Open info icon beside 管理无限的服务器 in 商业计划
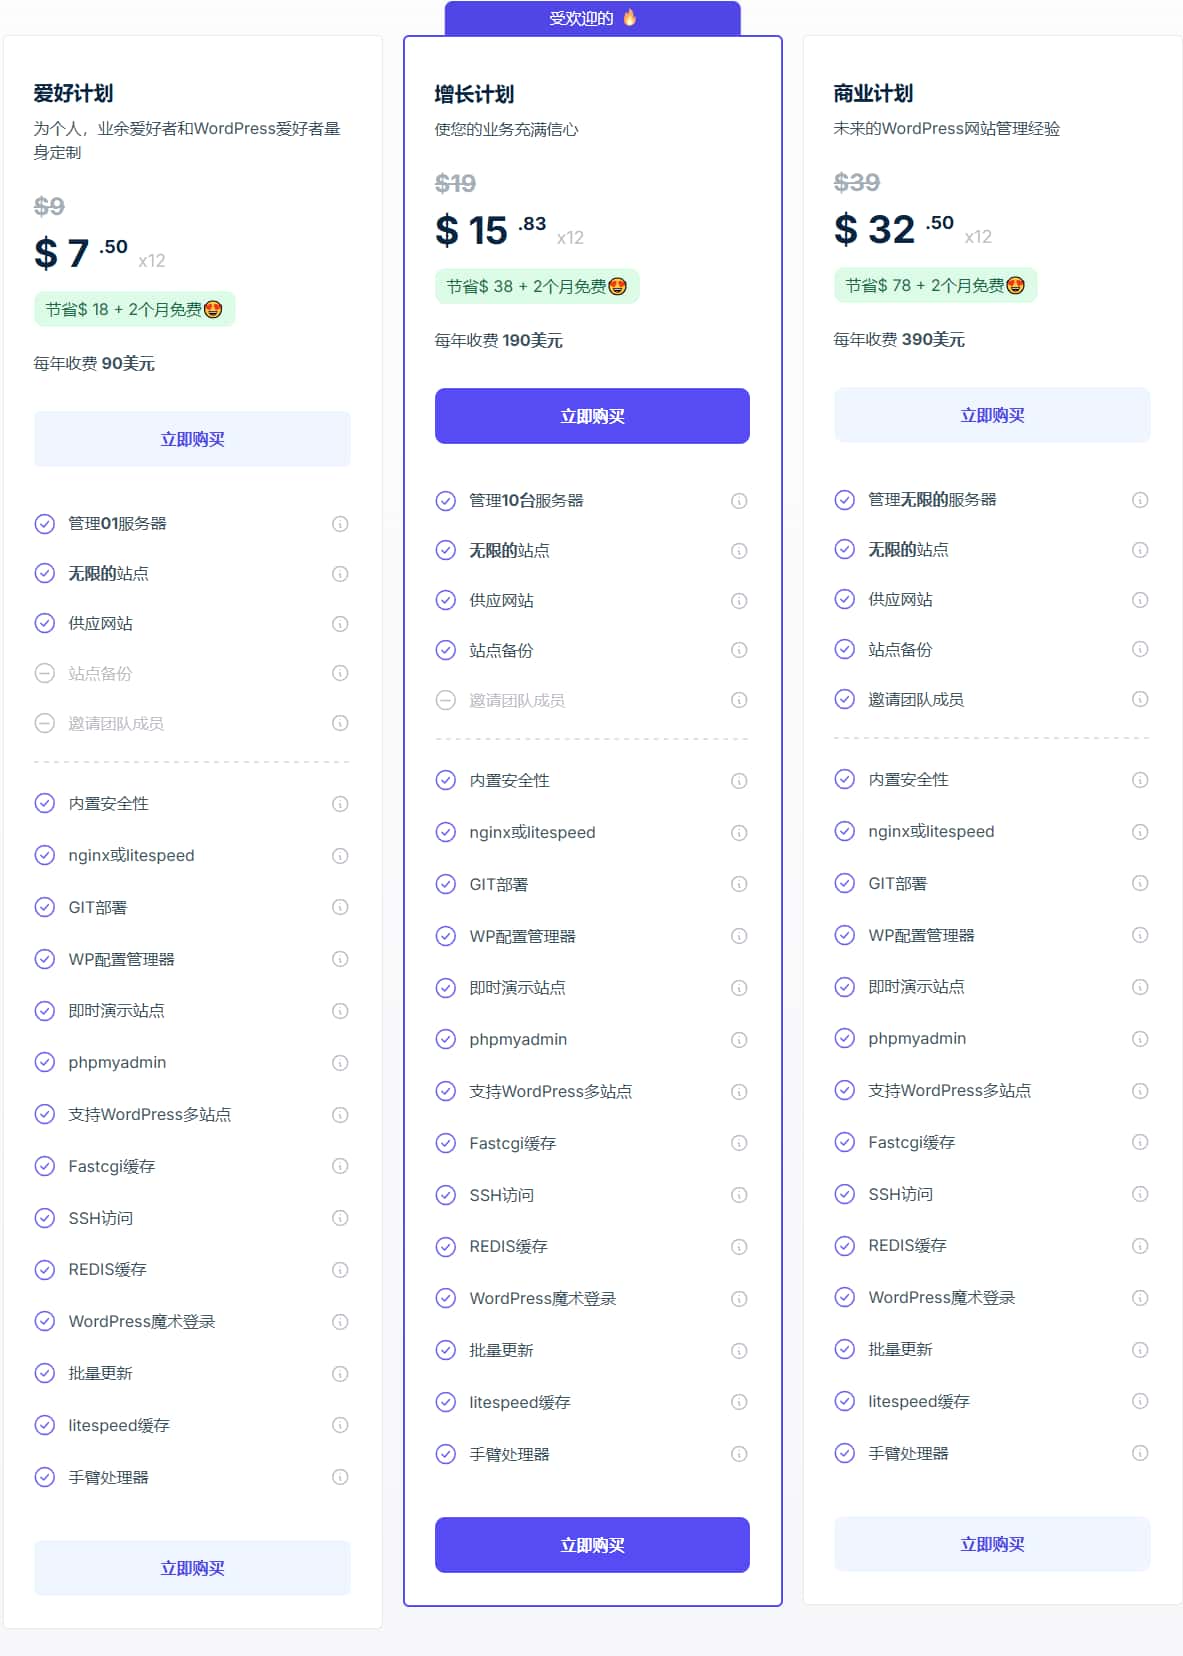The image size is (1183, 1656). tap(1140, 500)
